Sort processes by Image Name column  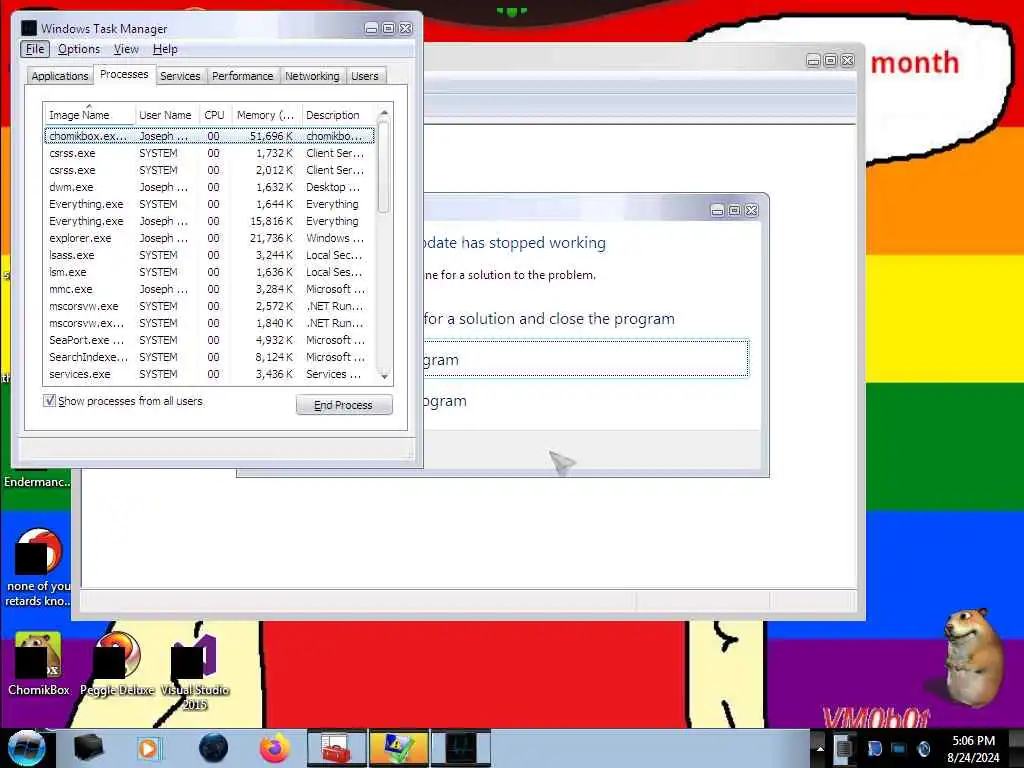click(89, 115)
